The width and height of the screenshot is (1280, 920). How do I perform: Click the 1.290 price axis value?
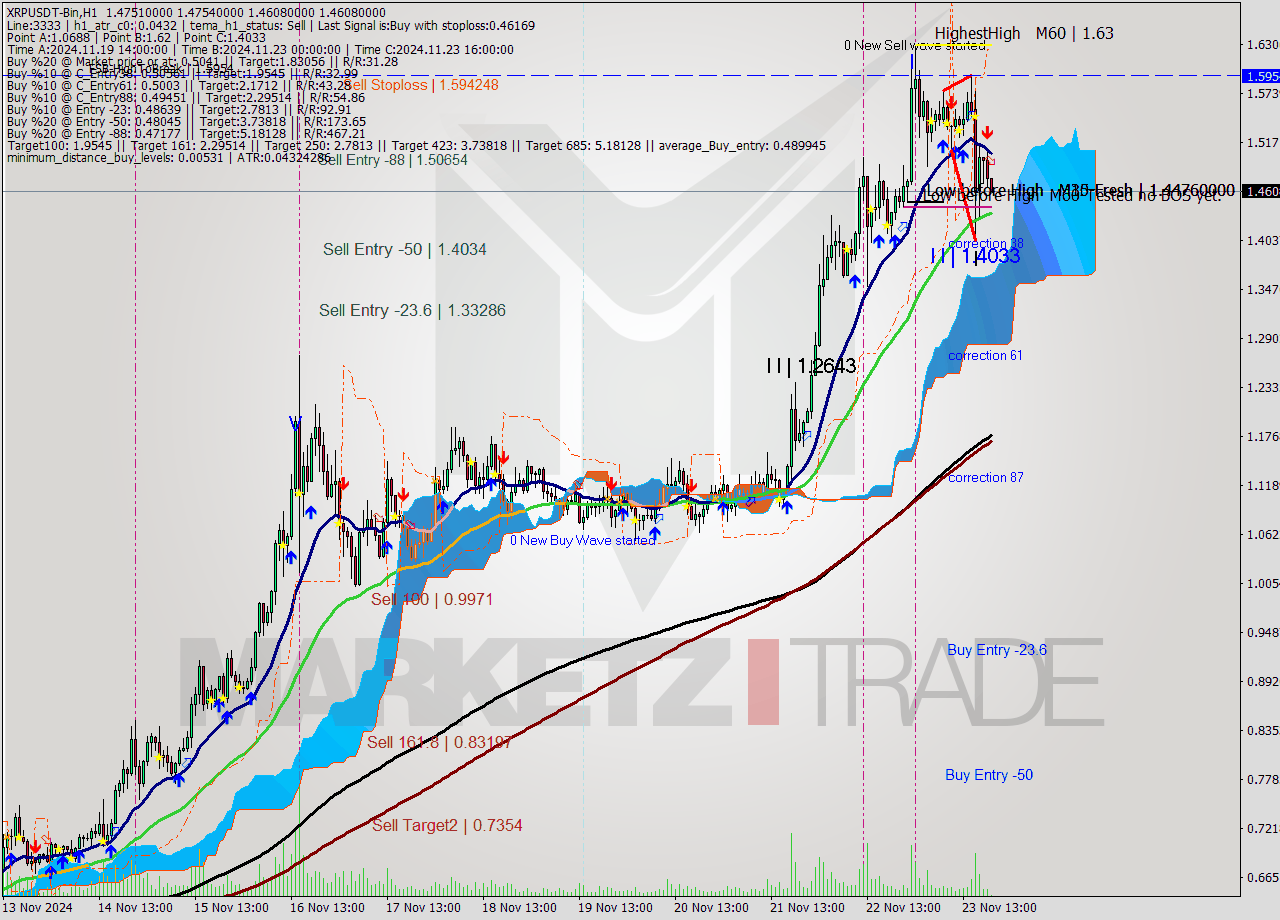click(x=1261, y=339)
